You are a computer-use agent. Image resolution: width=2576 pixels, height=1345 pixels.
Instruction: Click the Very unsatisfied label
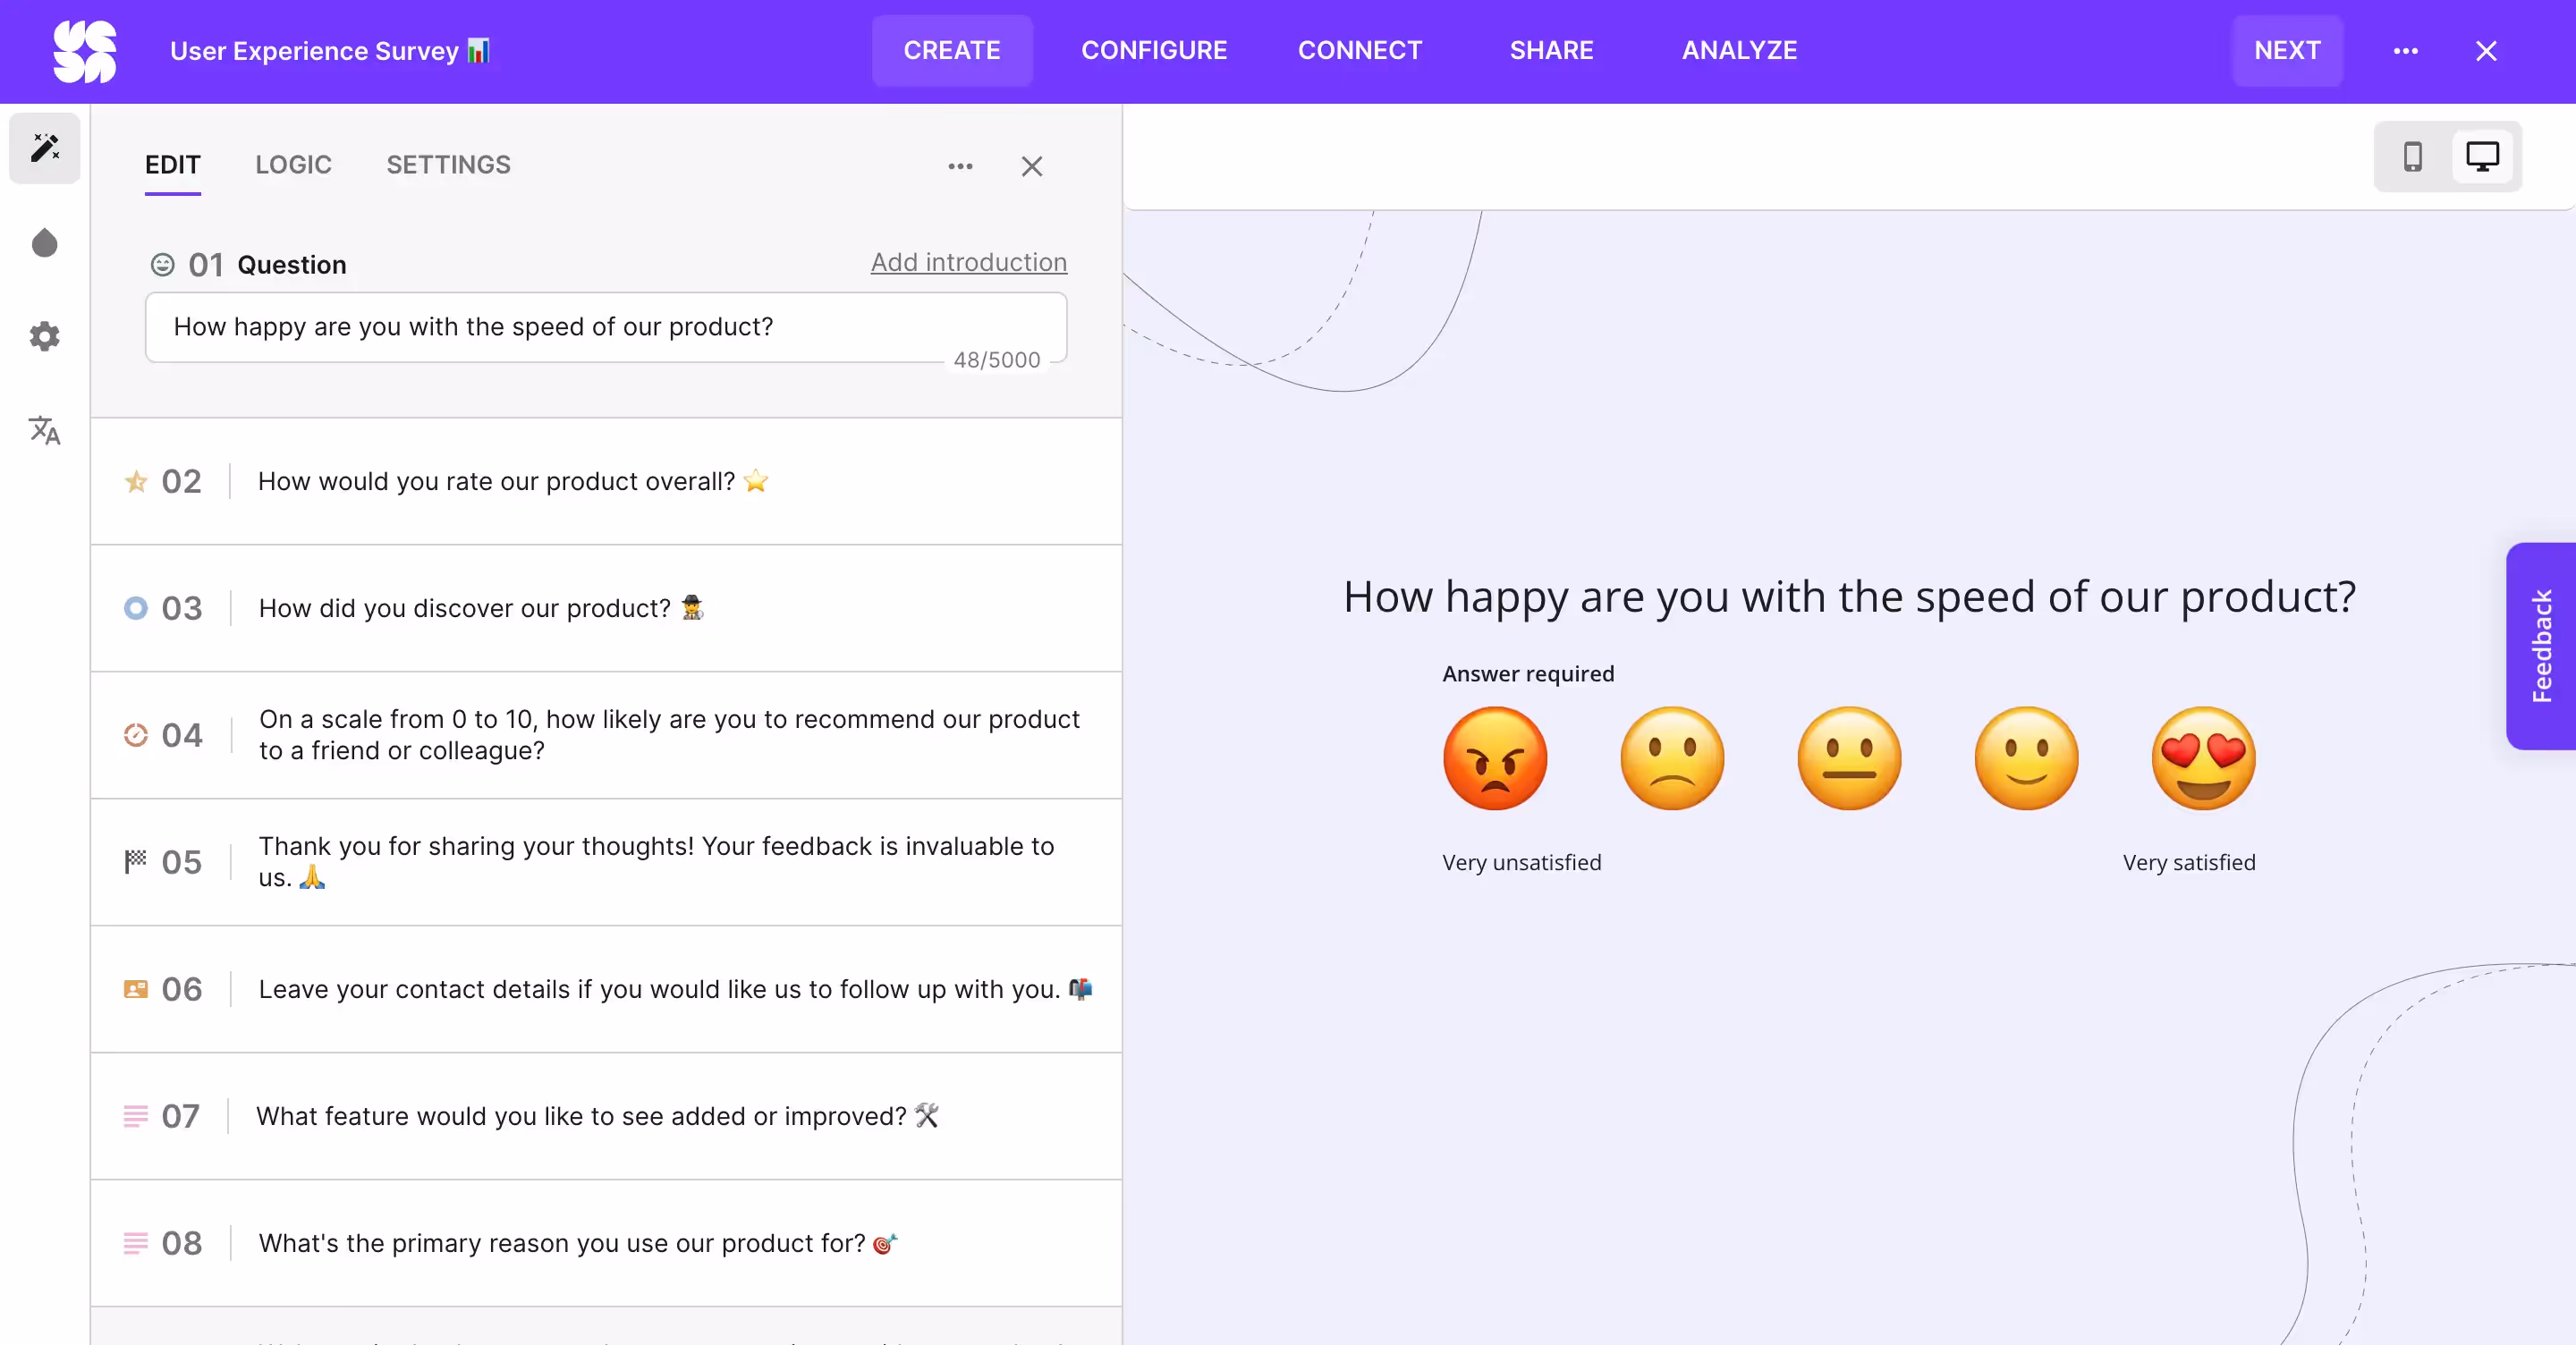(x=1521, y=862)
